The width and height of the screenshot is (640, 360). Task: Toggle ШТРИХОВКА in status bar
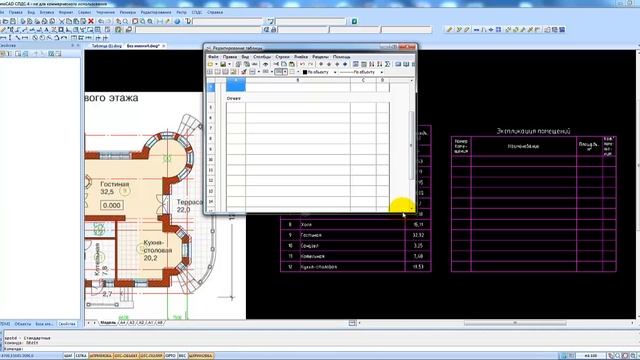[x=201, y=356]
